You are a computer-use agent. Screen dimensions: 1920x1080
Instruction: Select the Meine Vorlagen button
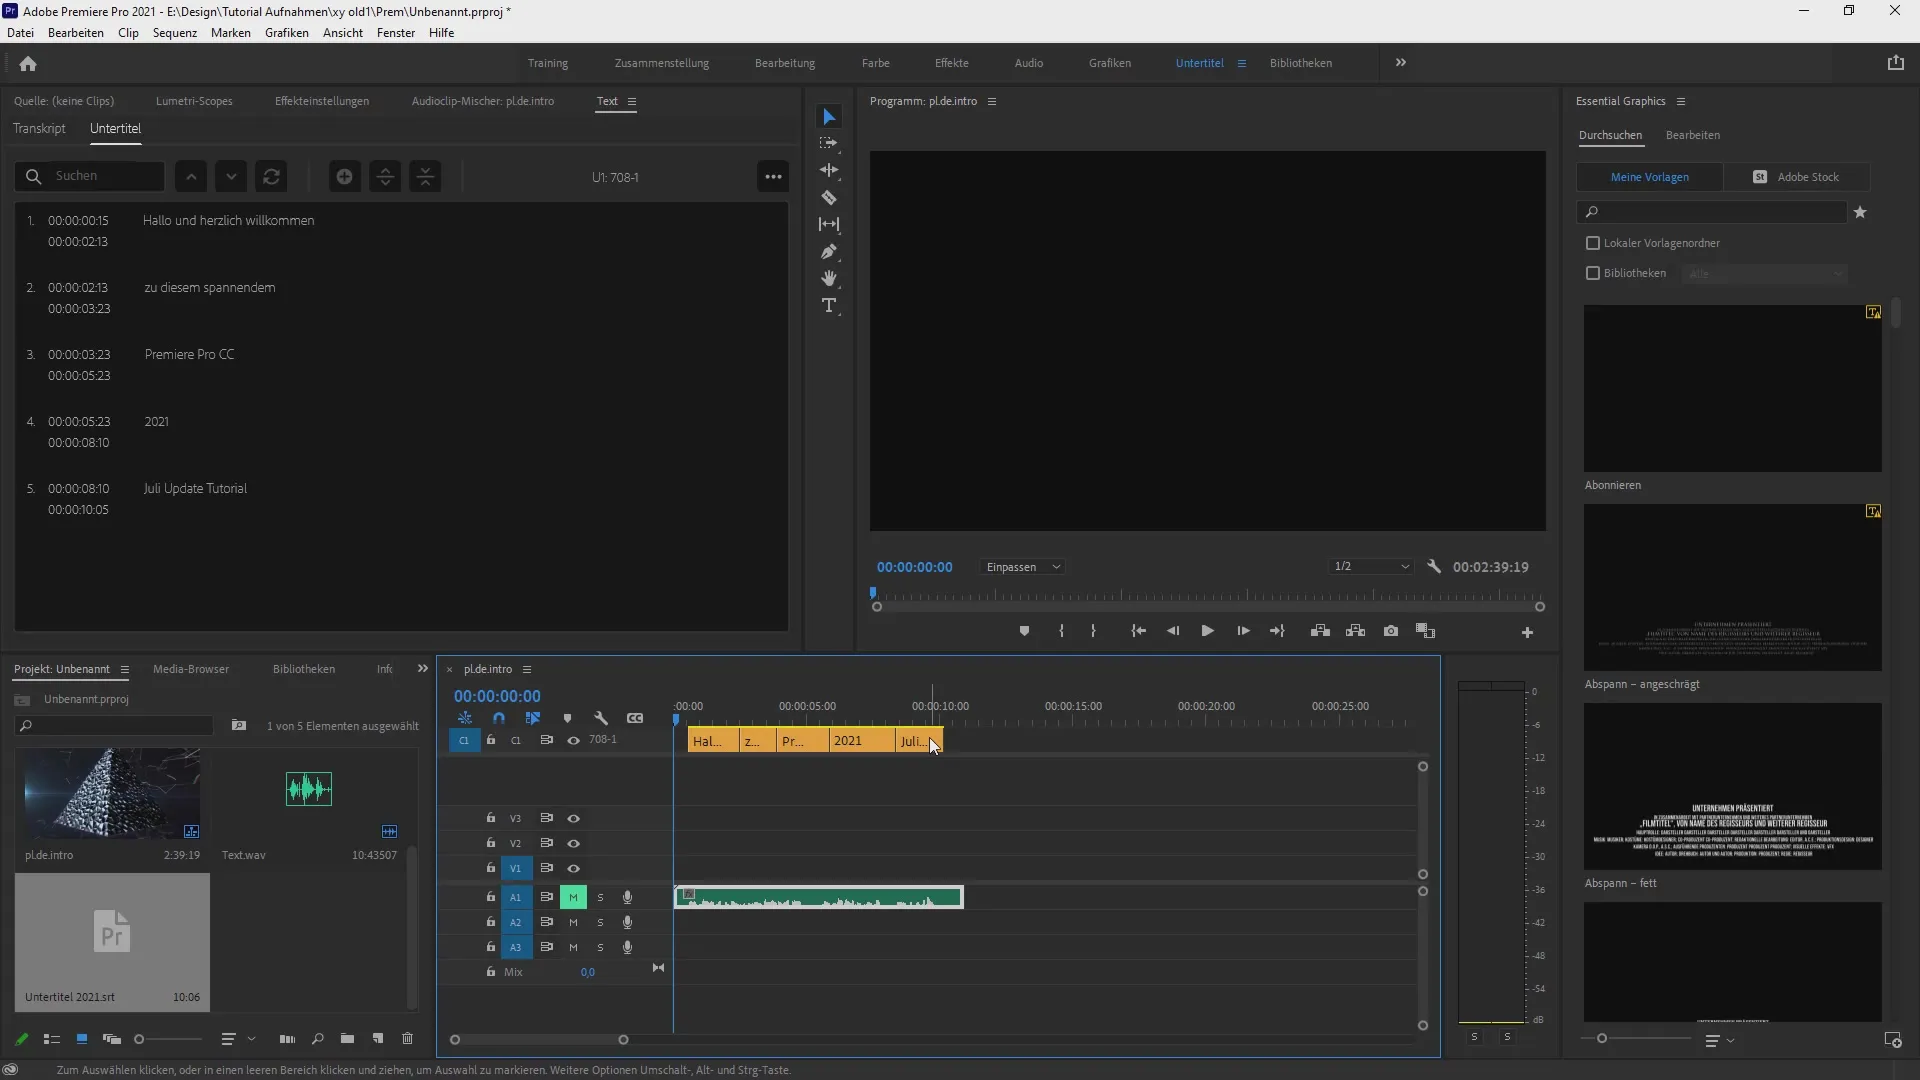tap(1650, 177)
